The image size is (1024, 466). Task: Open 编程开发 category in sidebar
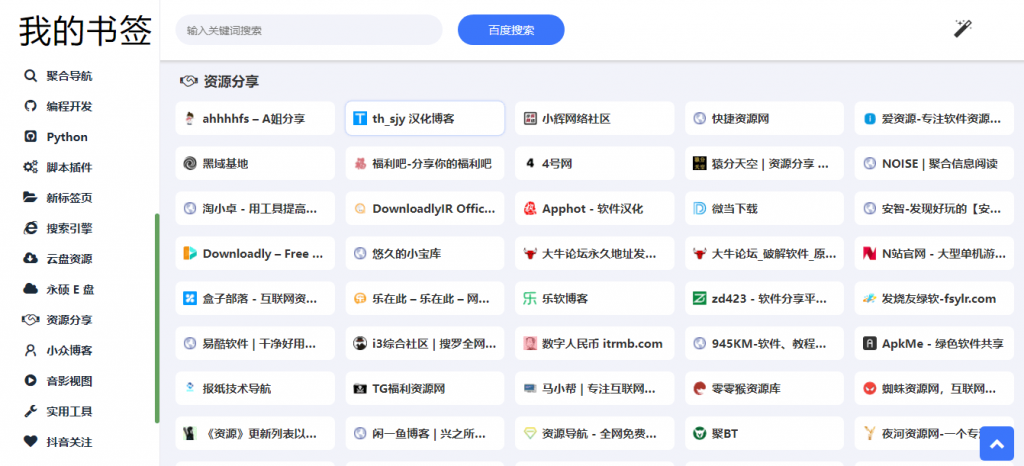click(69, 106)
